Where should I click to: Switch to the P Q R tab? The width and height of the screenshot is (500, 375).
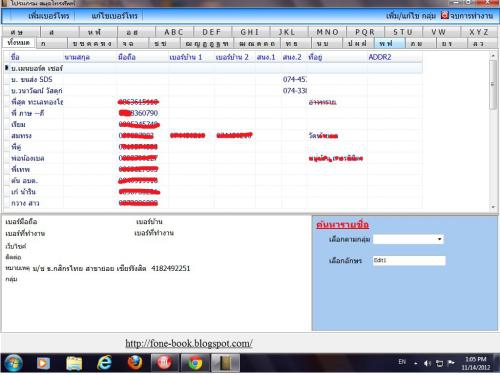(x=365, y=32)
